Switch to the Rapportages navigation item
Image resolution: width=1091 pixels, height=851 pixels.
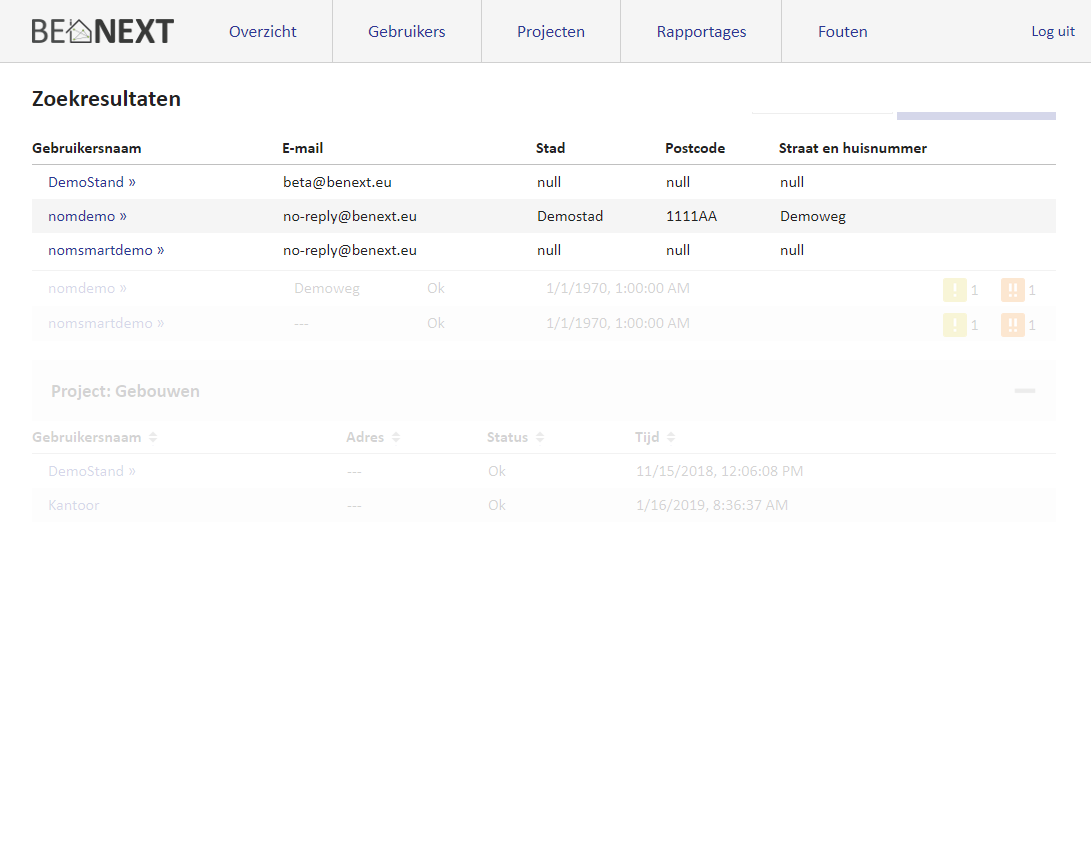701,31
